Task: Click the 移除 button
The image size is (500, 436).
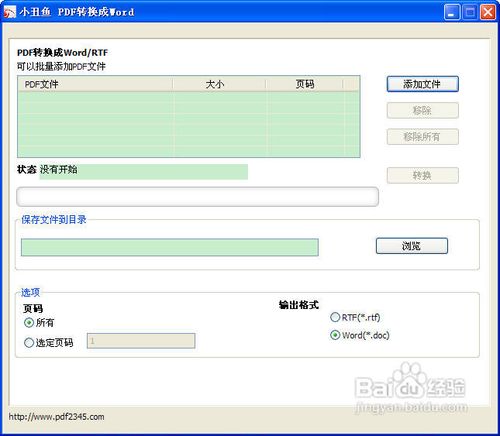Action: [x=422, y=110]
